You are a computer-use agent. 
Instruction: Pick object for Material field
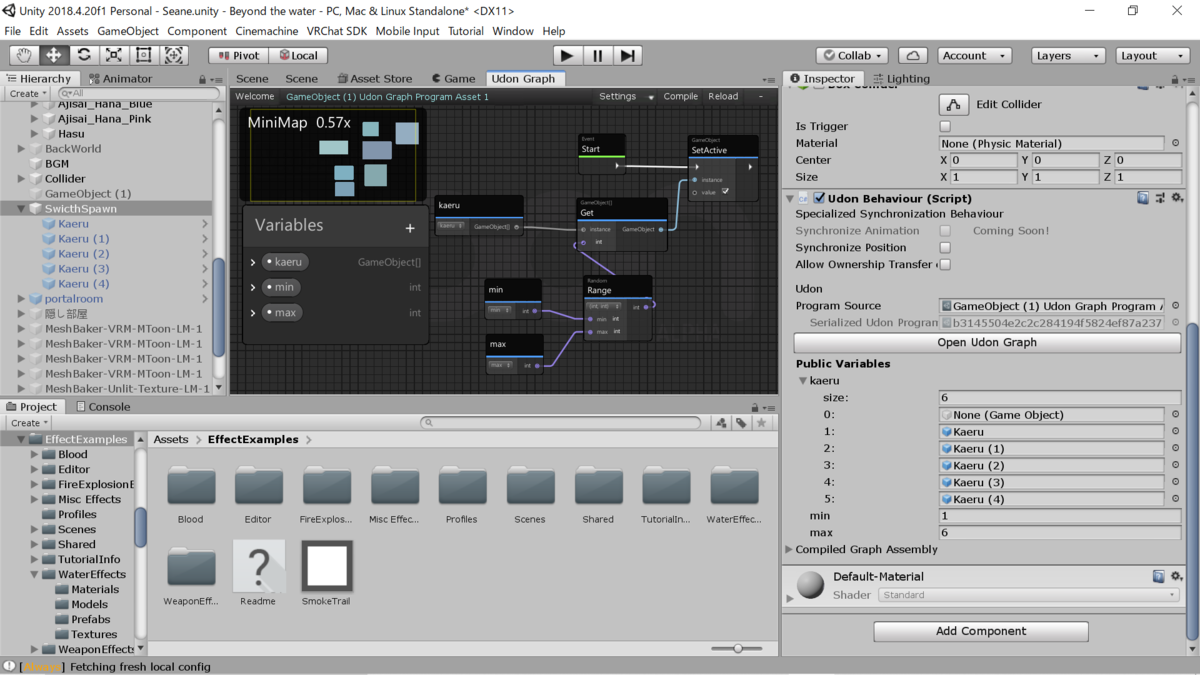1175,143
